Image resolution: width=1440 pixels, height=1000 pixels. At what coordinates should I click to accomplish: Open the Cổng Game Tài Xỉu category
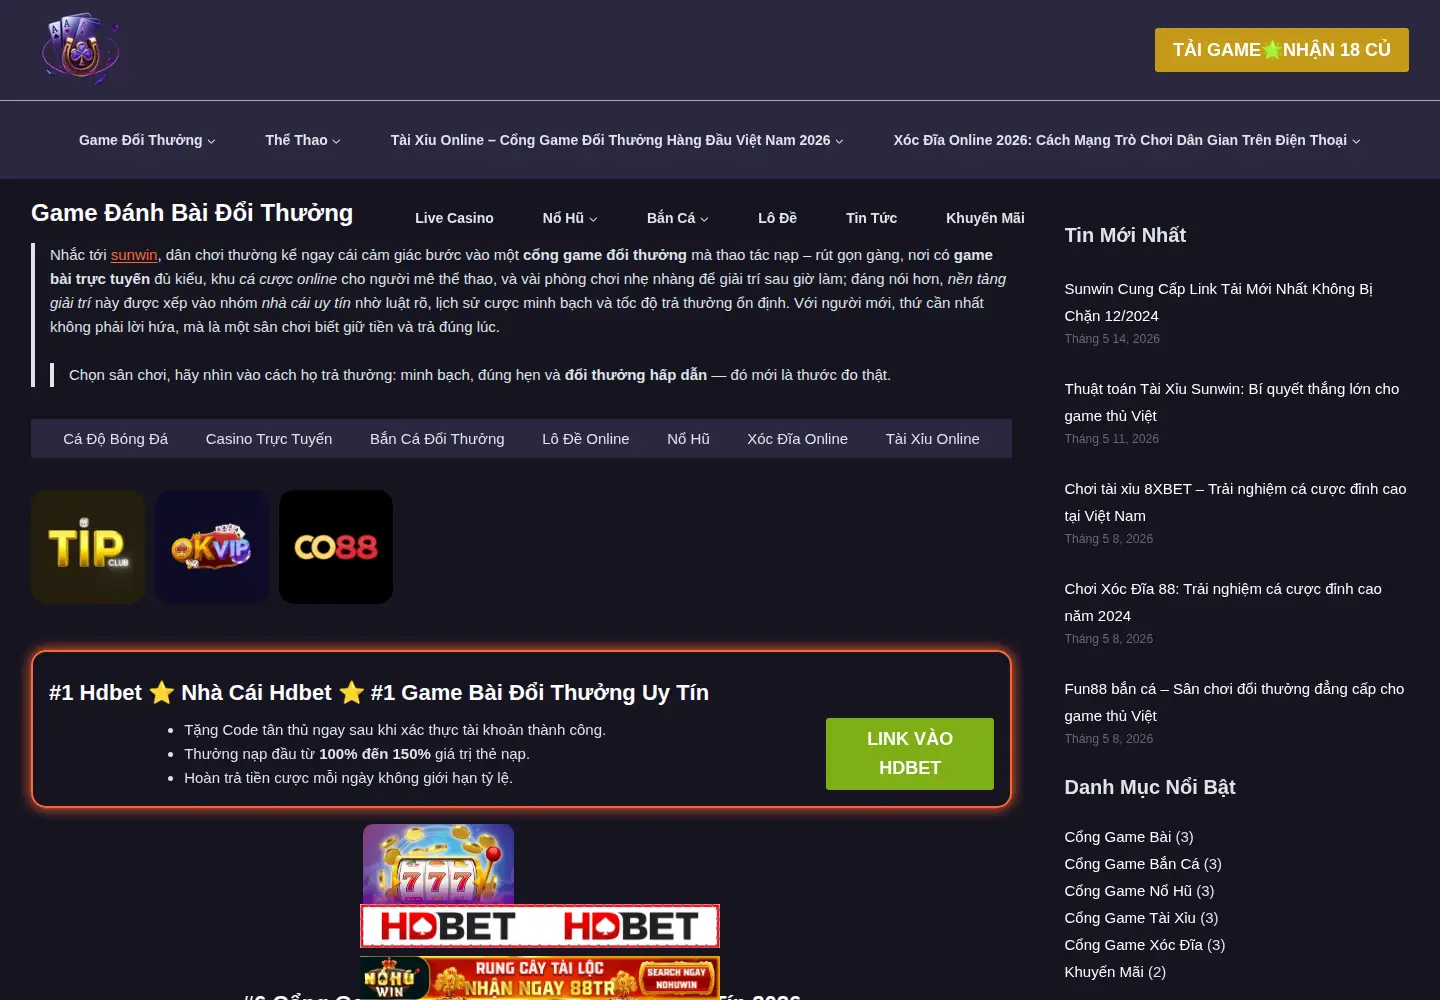click(x=1130, y=918)
